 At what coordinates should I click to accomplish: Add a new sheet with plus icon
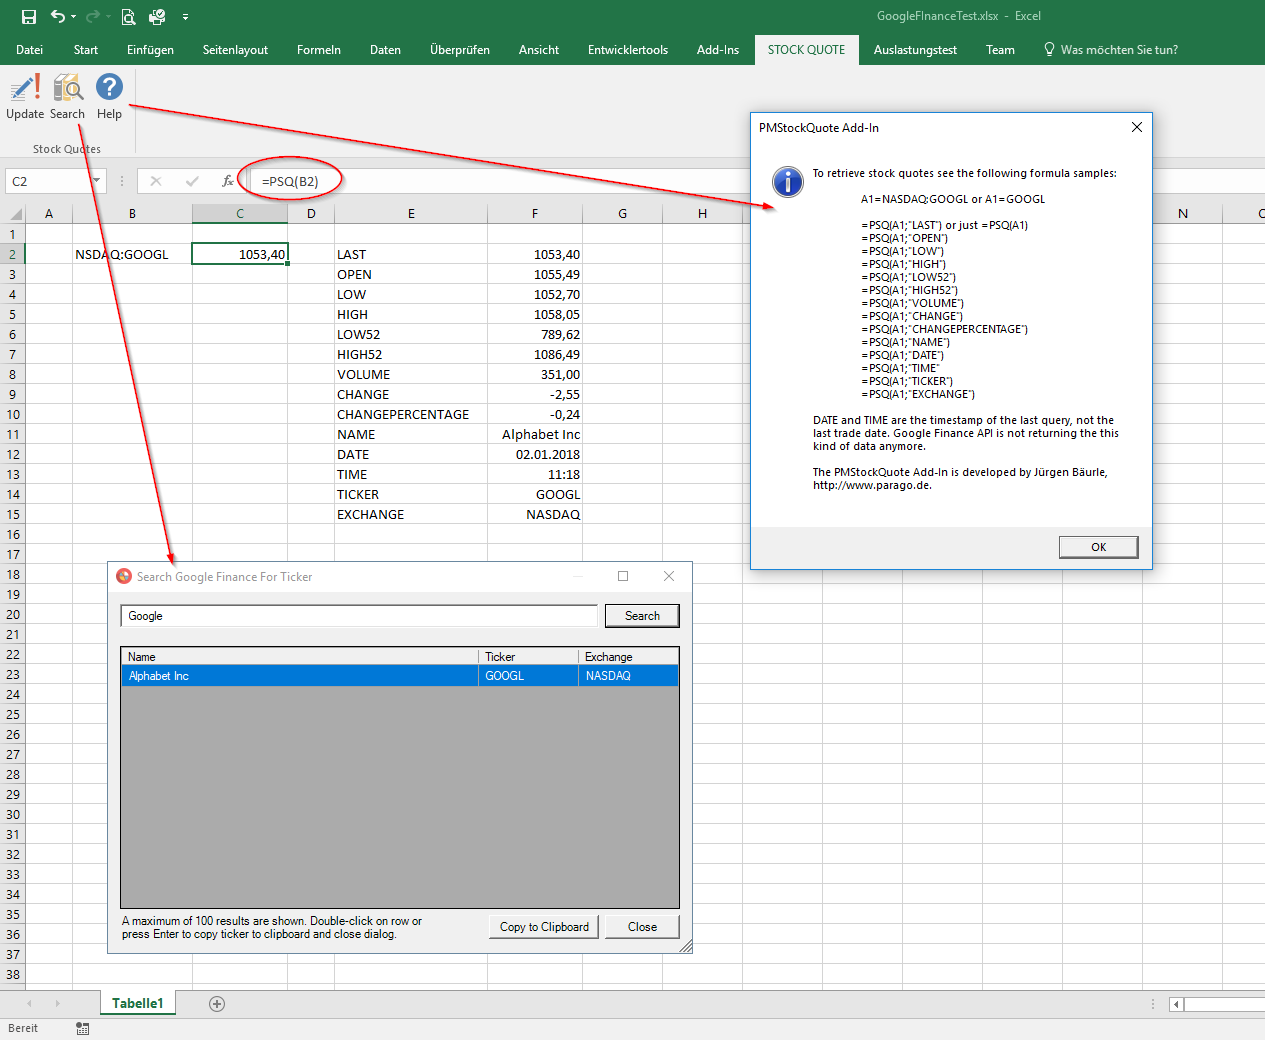pos(217,1004)
